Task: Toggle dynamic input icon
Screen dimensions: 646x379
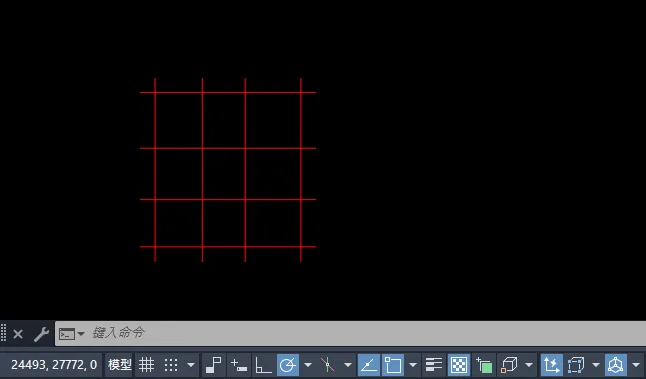Action: click(239, 365)
